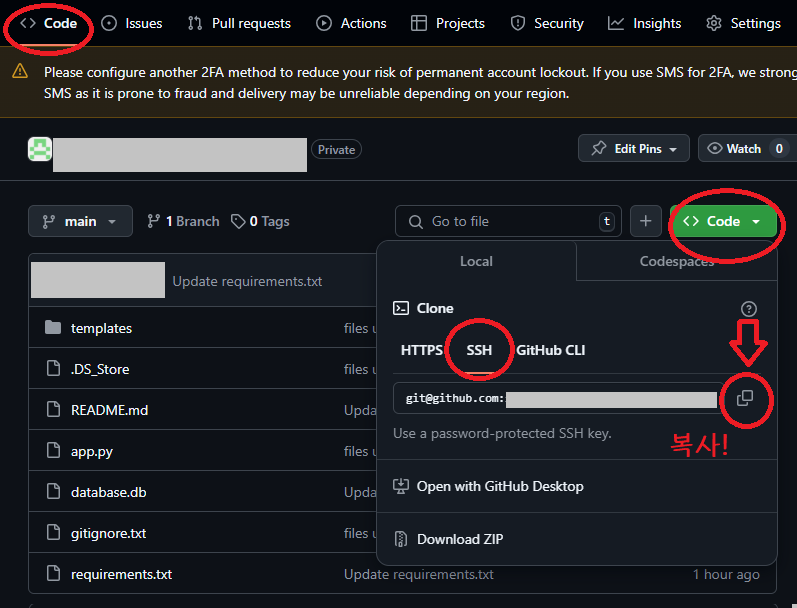Click the plus add file button
Viewport: 797px width, 608px height.
[x=646, y=221]
